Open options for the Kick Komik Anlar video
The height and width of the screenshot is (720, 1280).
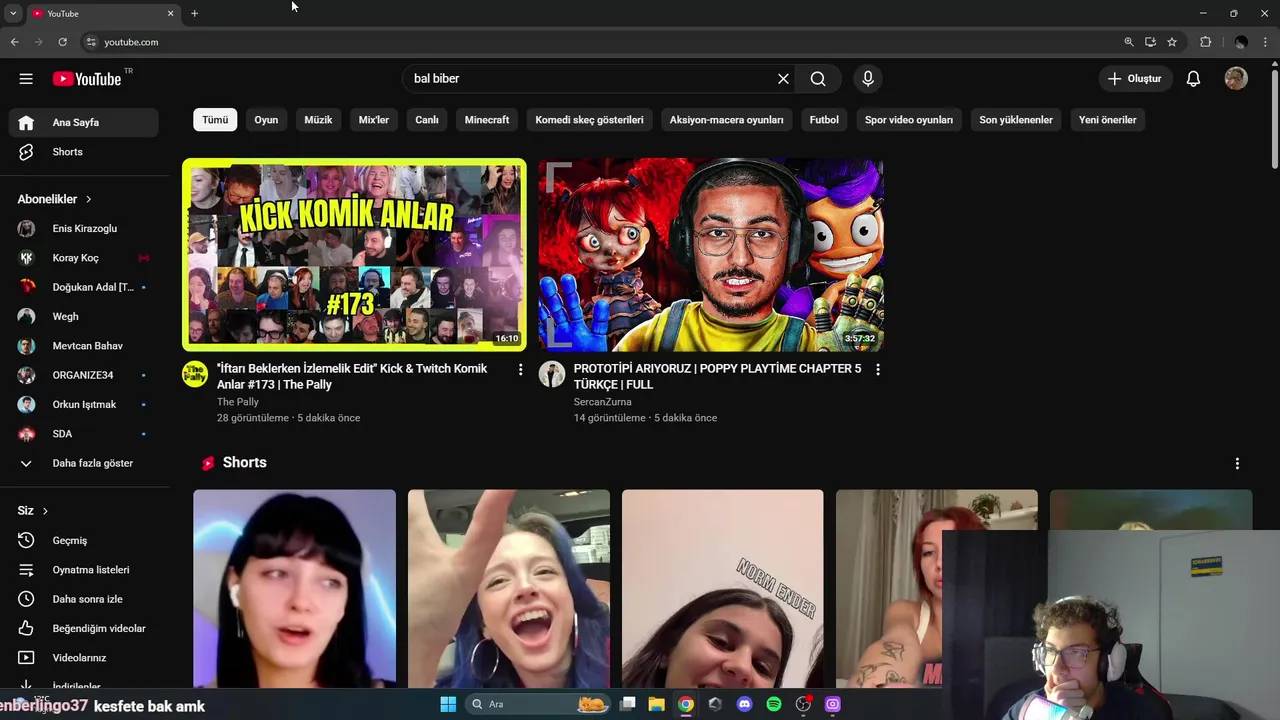520,370
